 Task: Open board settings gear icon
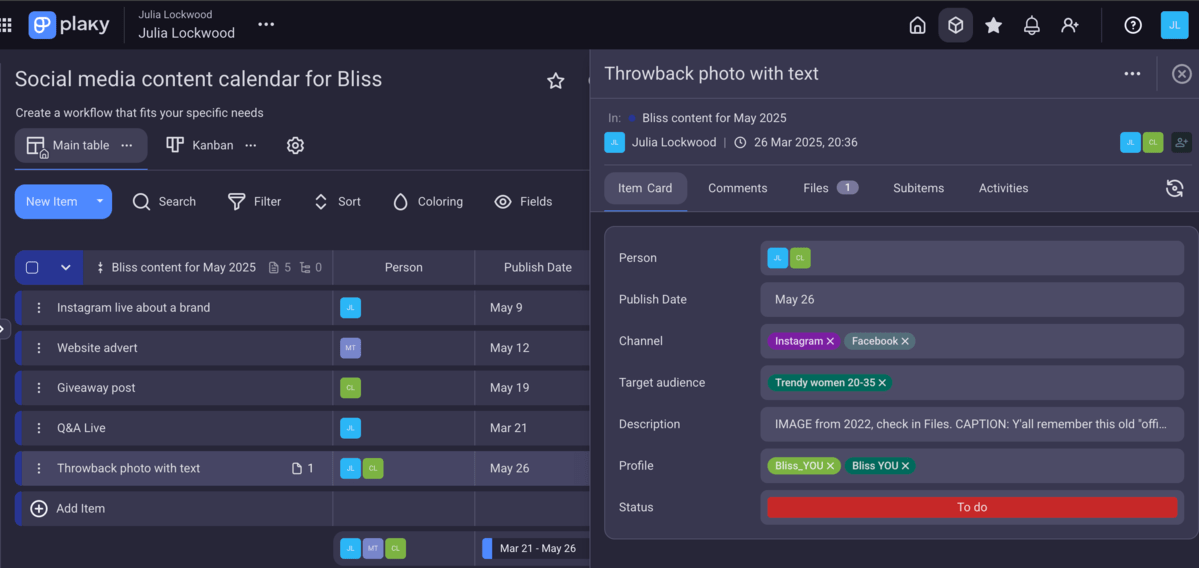(295, 145)
